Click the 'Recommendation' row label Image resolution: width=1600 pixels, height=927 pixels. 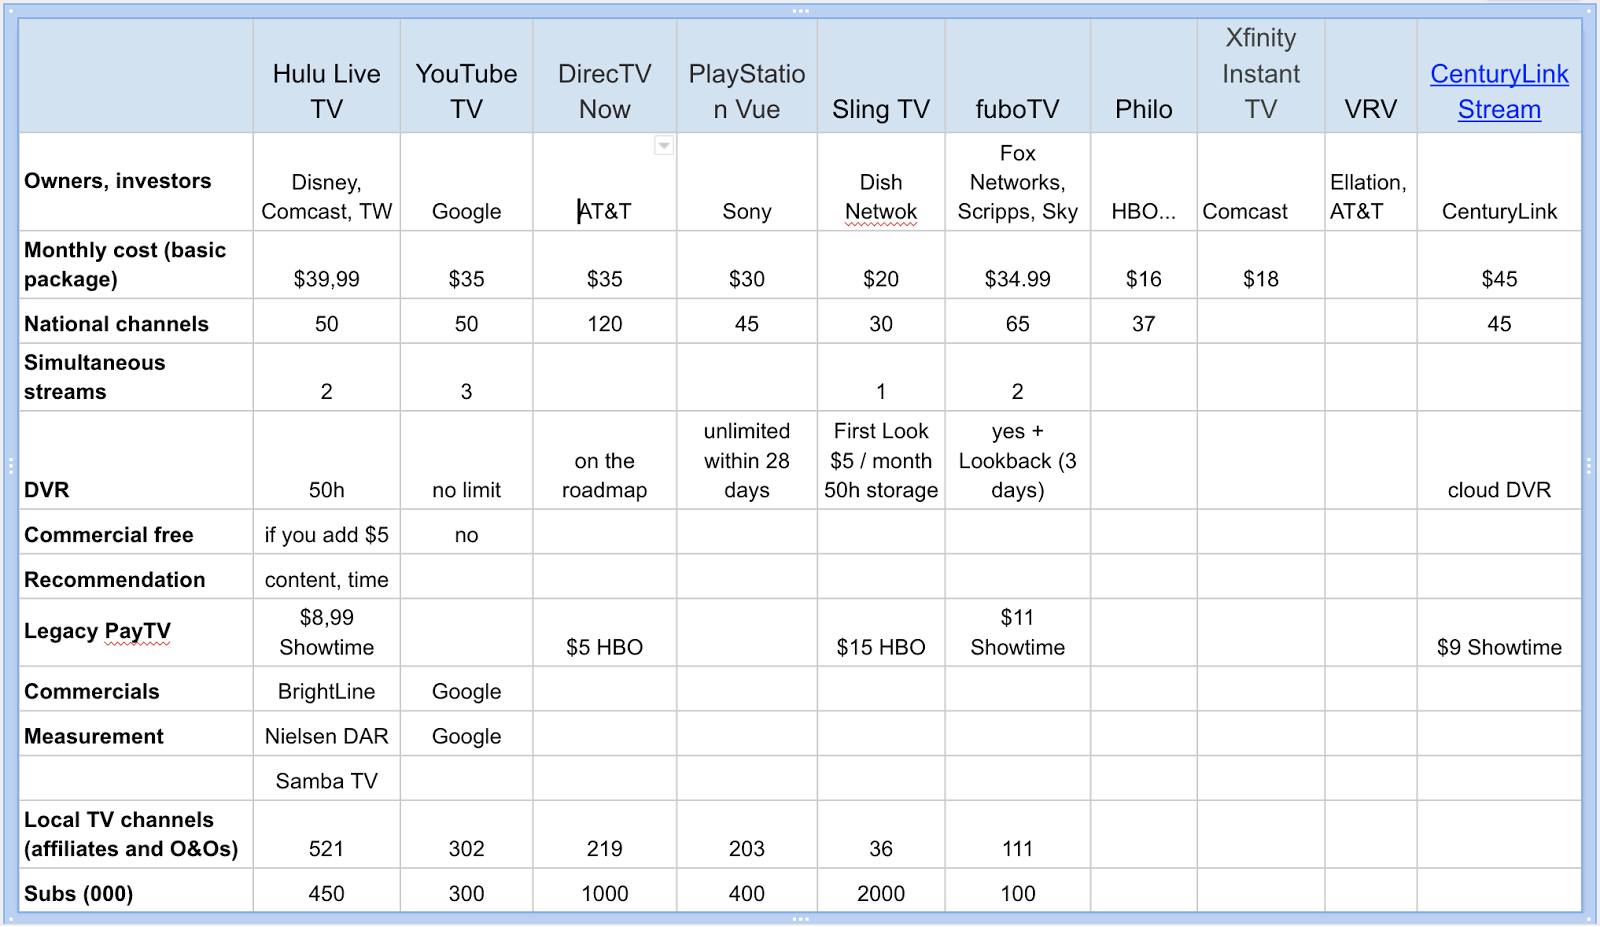[115, 580]
